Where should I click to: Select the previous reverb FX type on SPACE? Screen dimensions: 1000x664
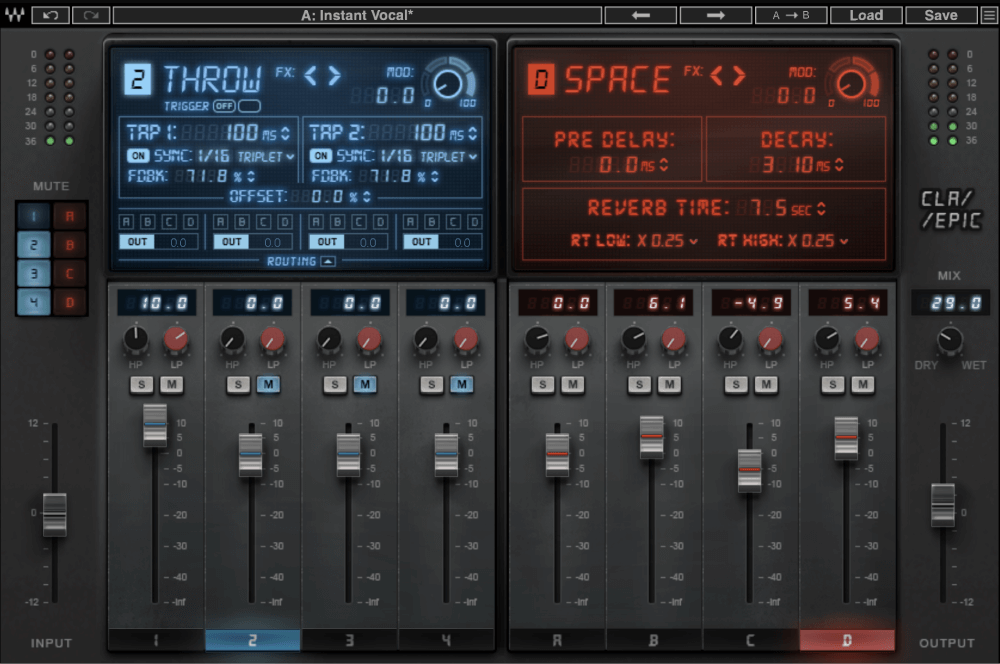[x=717, y=76]
